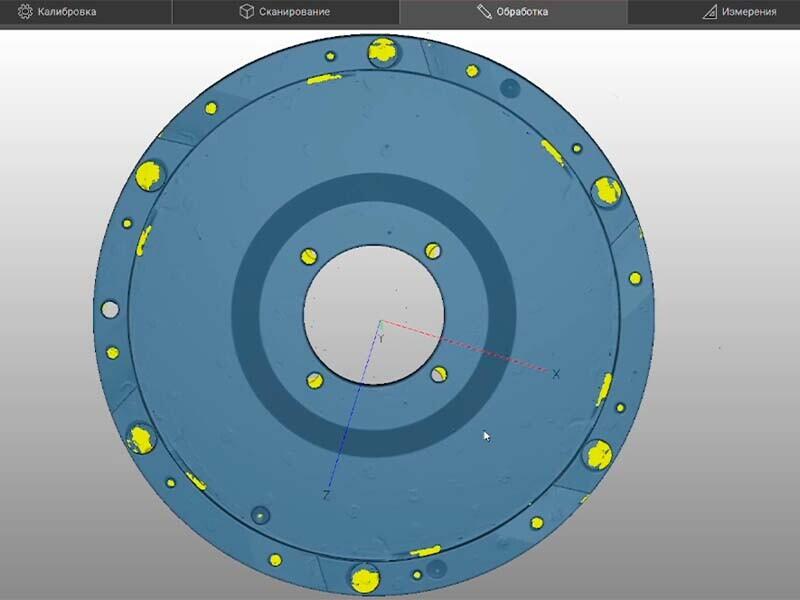The width and height of the screenshot is (800, 600).
Task: Select the large yellow hole at the flange bottom
Action: point(365,579)
